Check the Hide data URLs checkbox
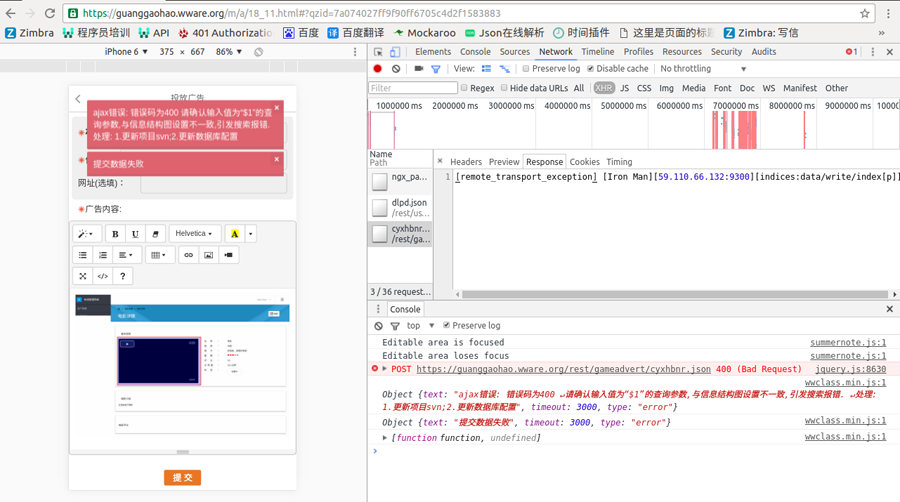 504,88
